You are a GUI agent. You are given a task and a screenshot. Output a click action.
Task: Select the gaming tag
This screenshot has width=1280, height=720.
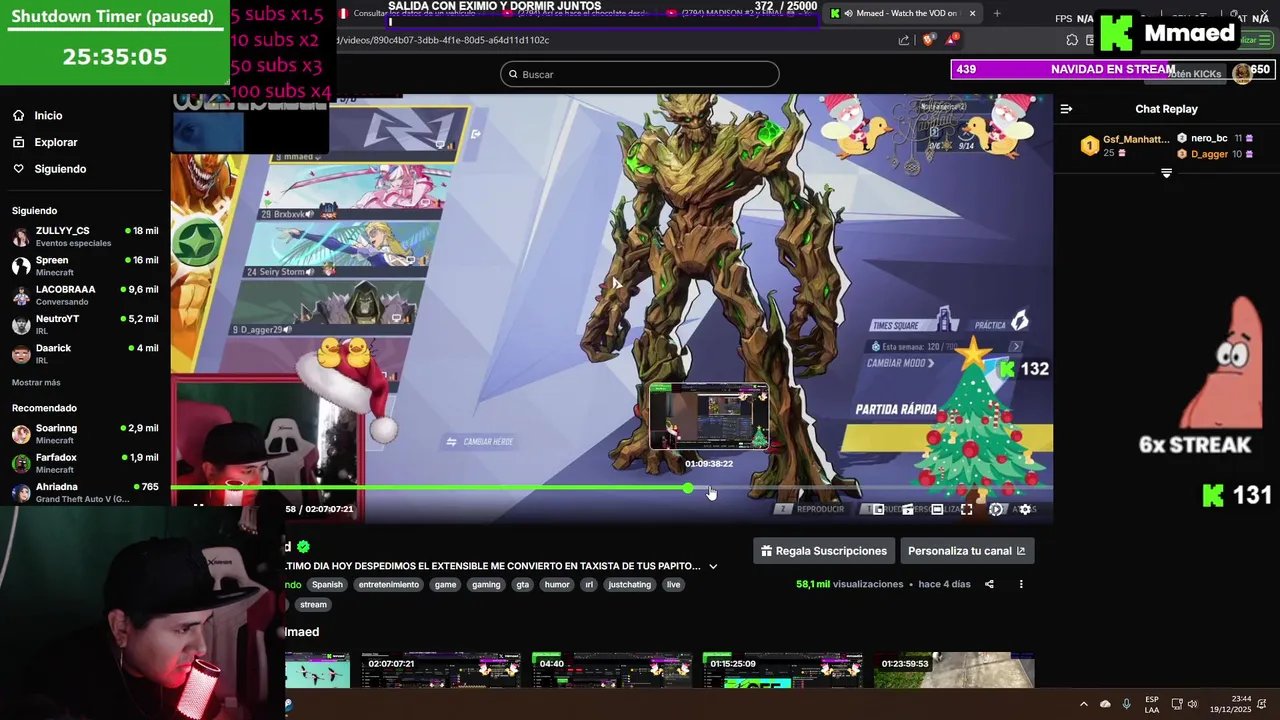click(x=486, y=585)
